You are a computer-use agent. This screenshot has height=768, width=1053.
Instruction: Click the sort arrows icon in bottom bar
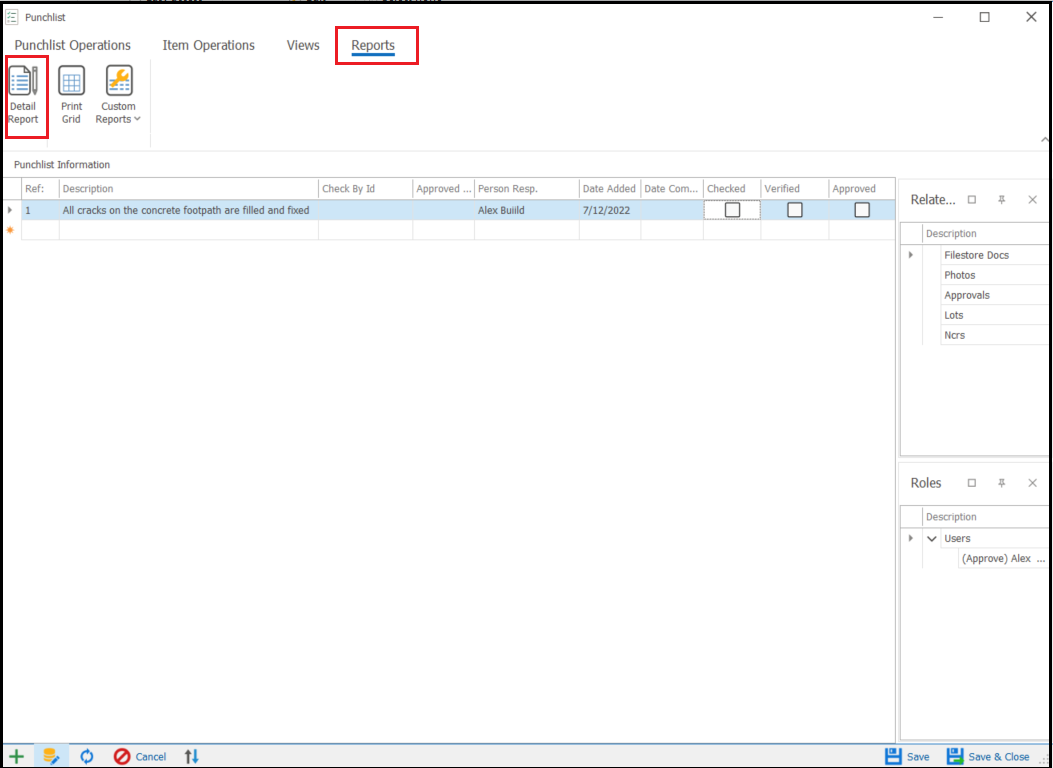pyautogui.click(x=192, y=756)
